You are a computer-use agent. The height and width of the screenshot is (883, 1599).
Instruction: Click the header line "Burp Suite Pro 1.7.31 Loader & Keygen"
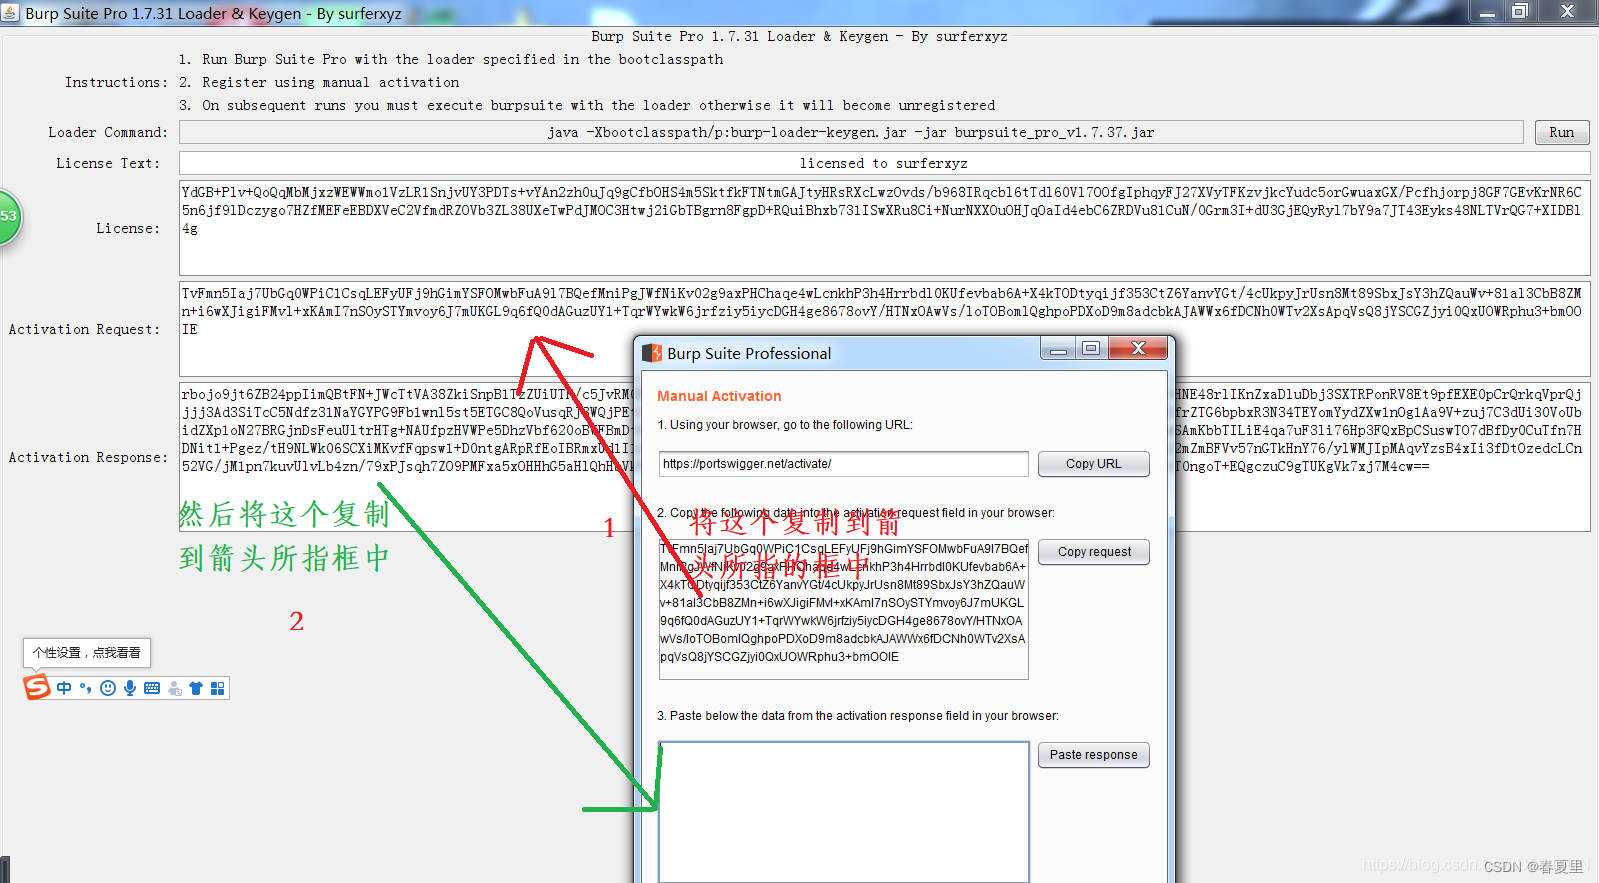pos(800,36)
